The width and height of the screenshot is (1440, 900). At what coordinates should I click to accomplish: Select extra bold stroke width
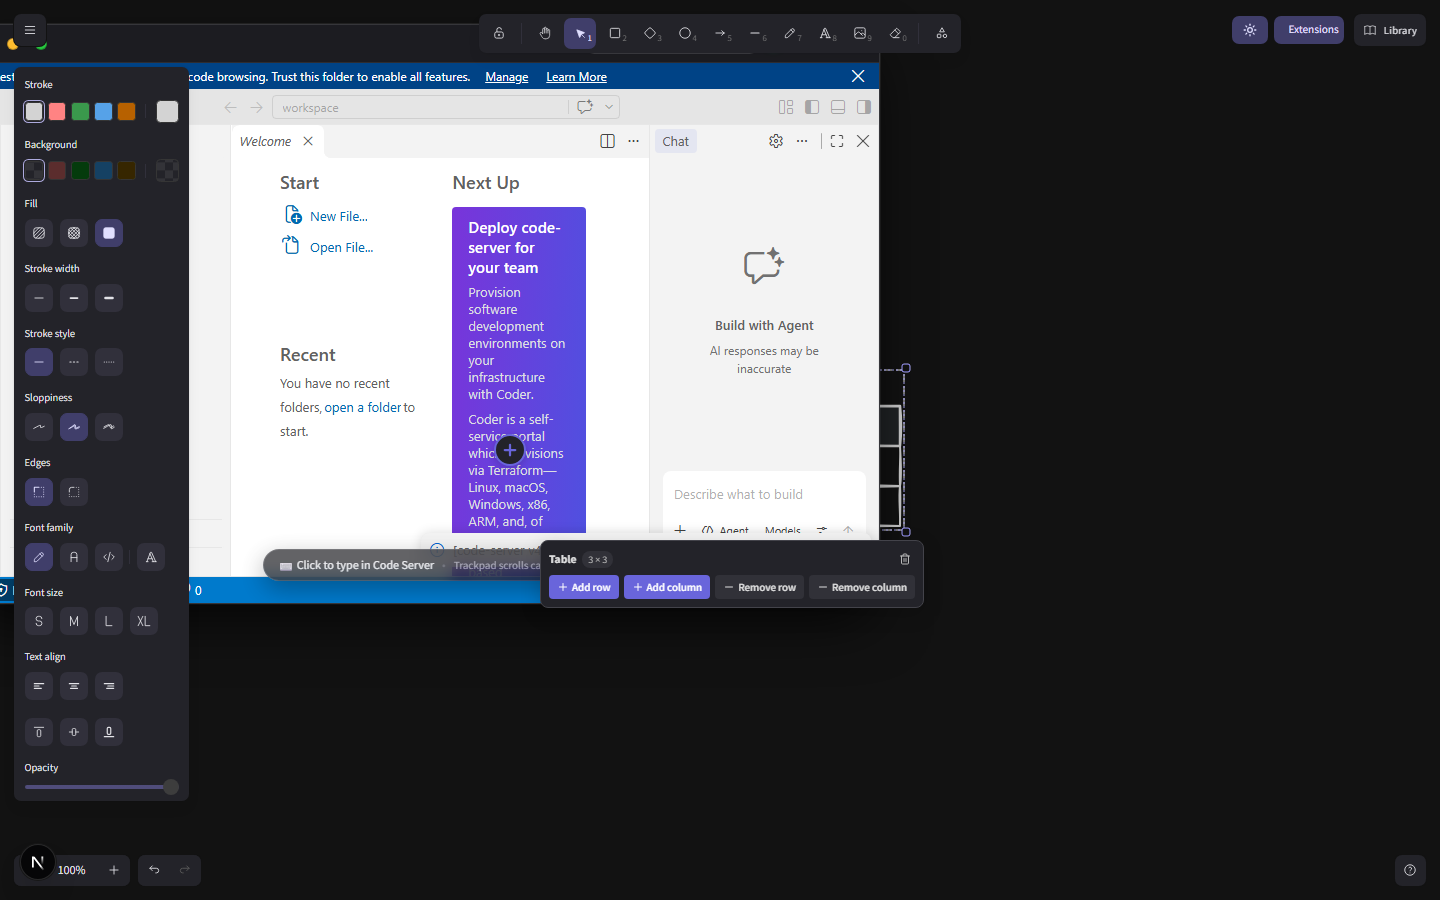pos(109,298)
